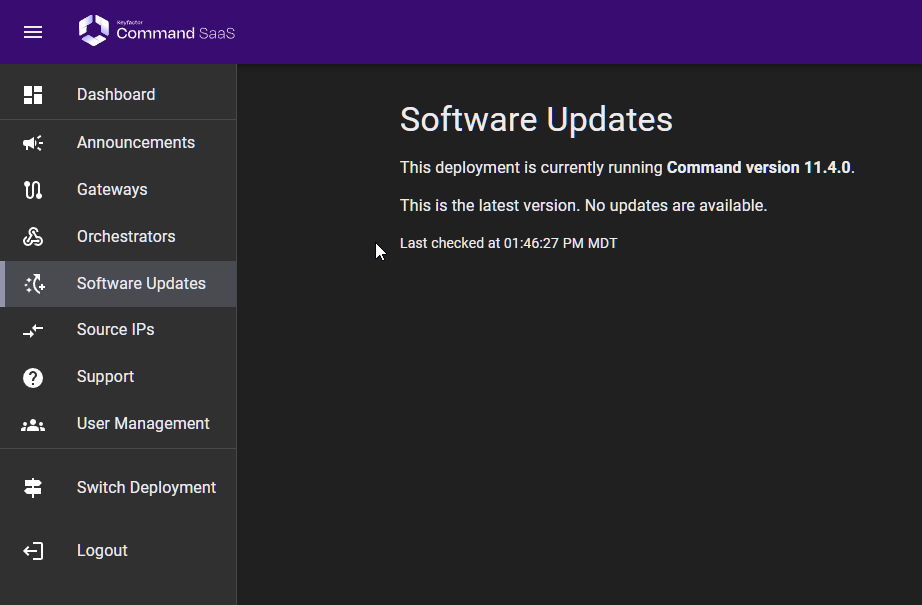Image resolution: width=922 pixels, height=605 pixels.
Task: Click the Orchestrators webhook icon
Action: (x=33, y=237)
